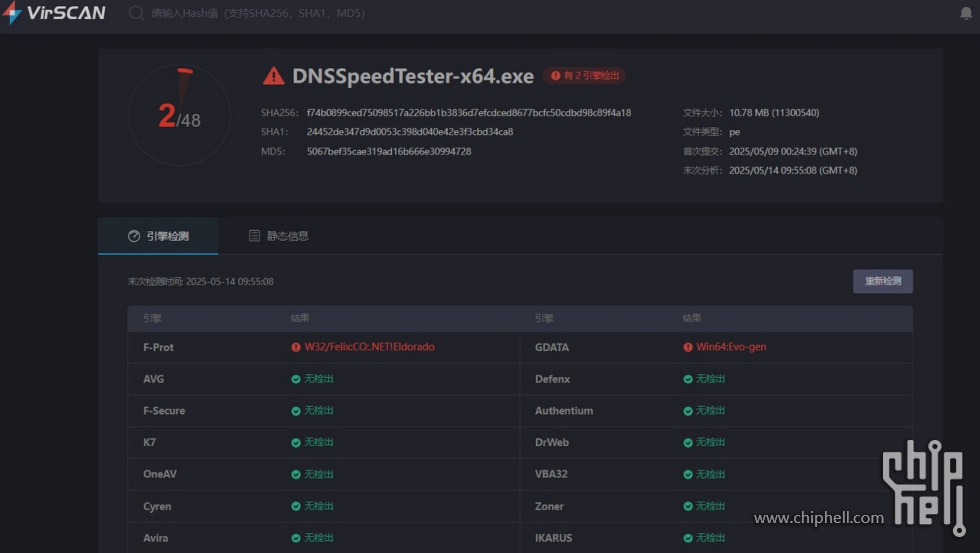Switch to the 静态信息 tab
Viewport: 980px width, 553px height.
click(x=278, y=236)
